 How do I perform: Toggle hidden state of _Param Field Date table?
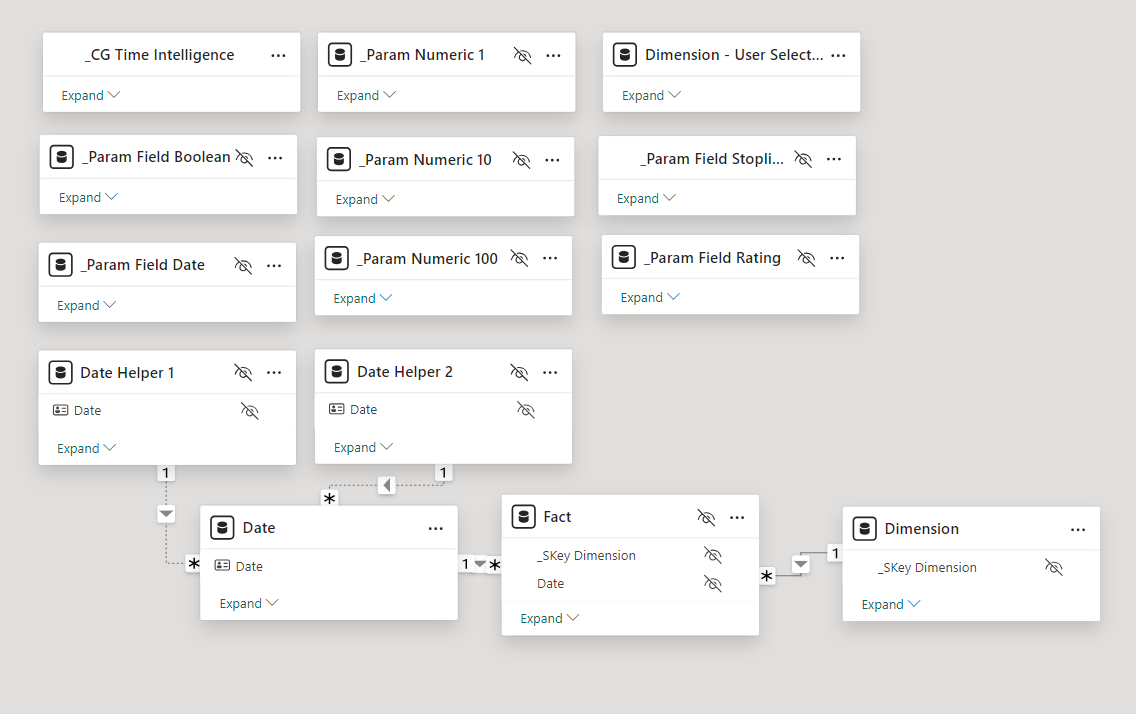[x=243, y=266]
